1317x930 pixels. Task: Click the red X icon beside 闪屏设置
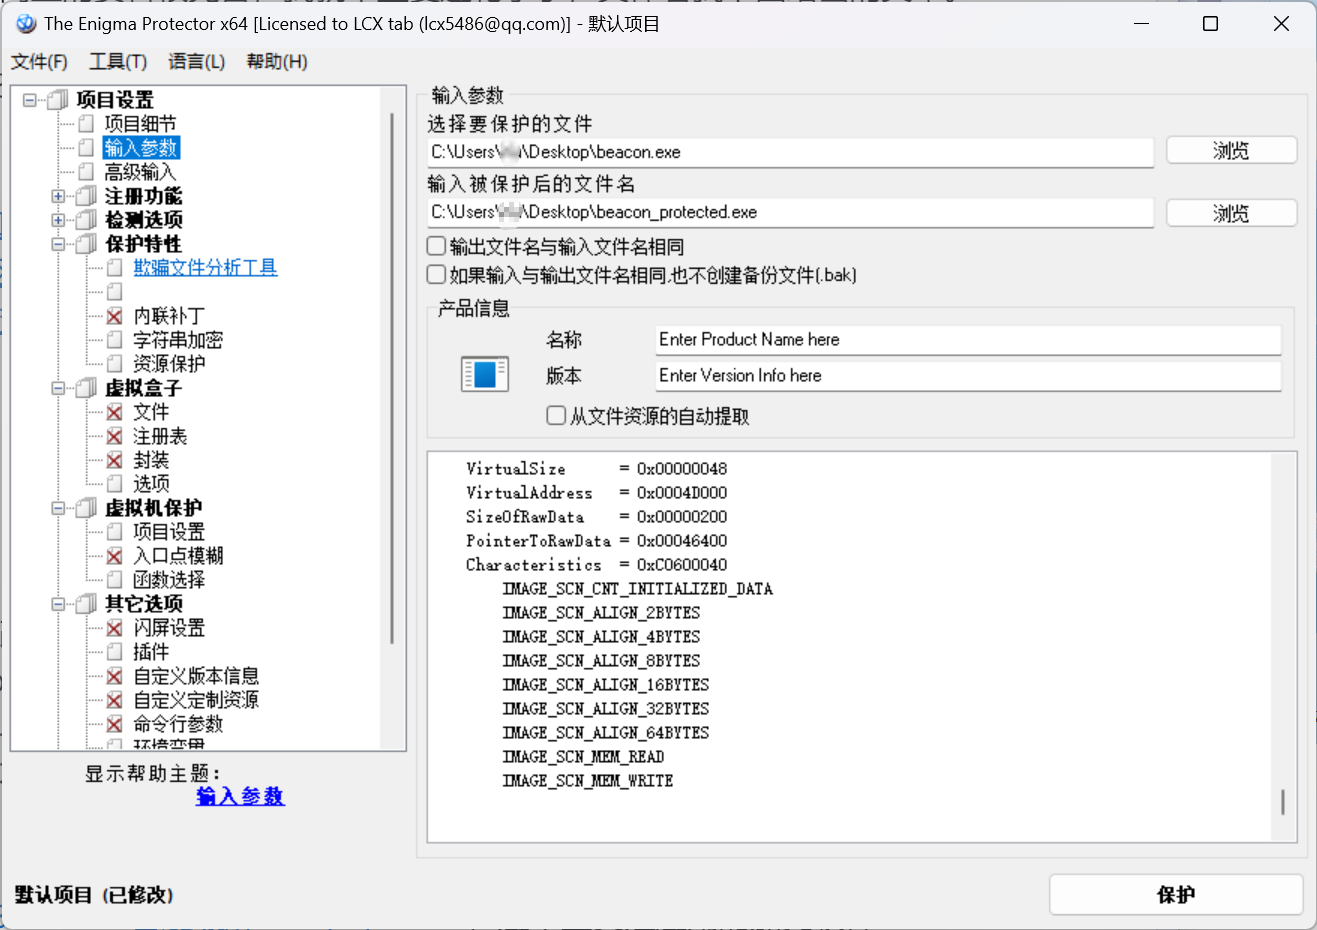tap(115, 628)
